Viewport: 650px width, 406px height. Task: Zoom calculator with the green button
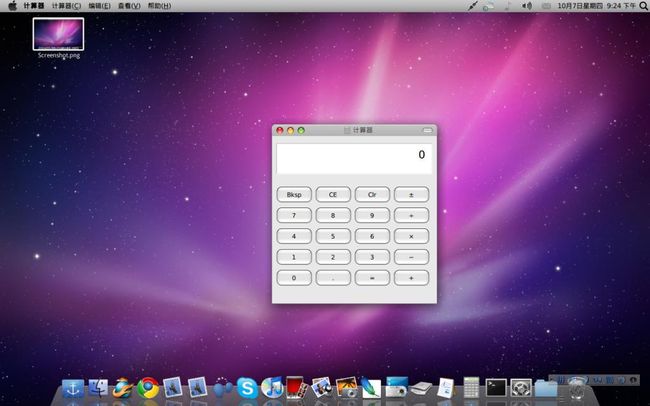pos(301,130)
